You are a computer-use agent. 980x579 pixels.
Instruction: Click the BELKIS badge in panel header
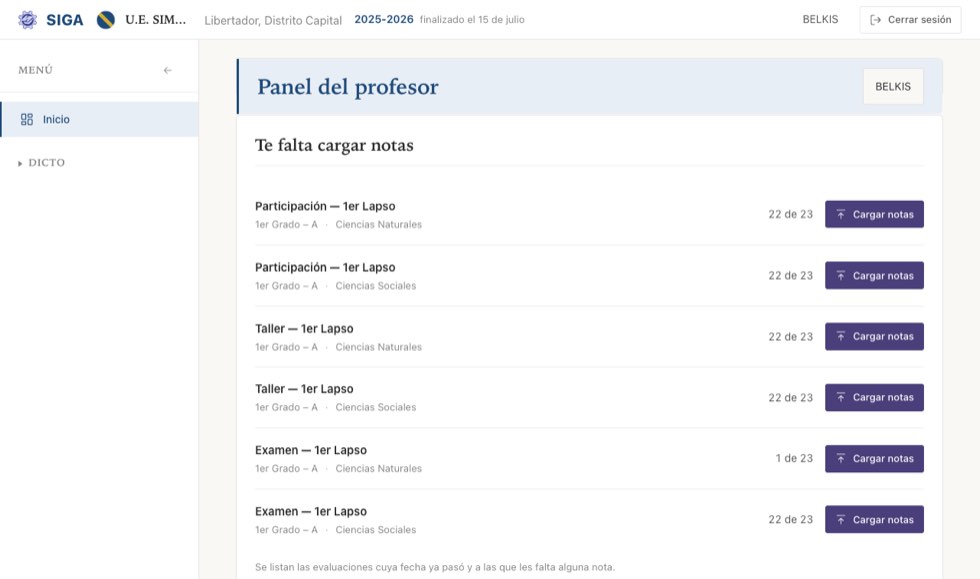pyautogui.click(x=892, y=86)
